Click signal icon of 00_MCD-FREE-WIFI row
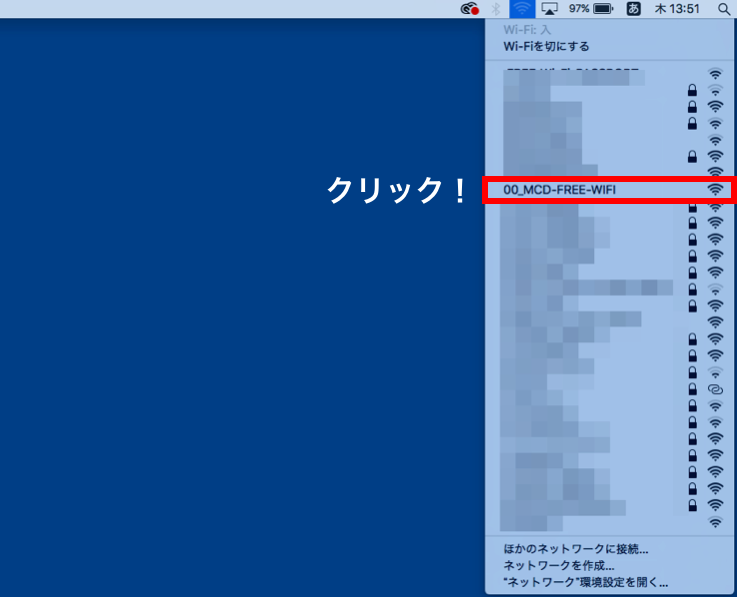The height and width of the screenshot is (597, 737). [x=715, y=190]
